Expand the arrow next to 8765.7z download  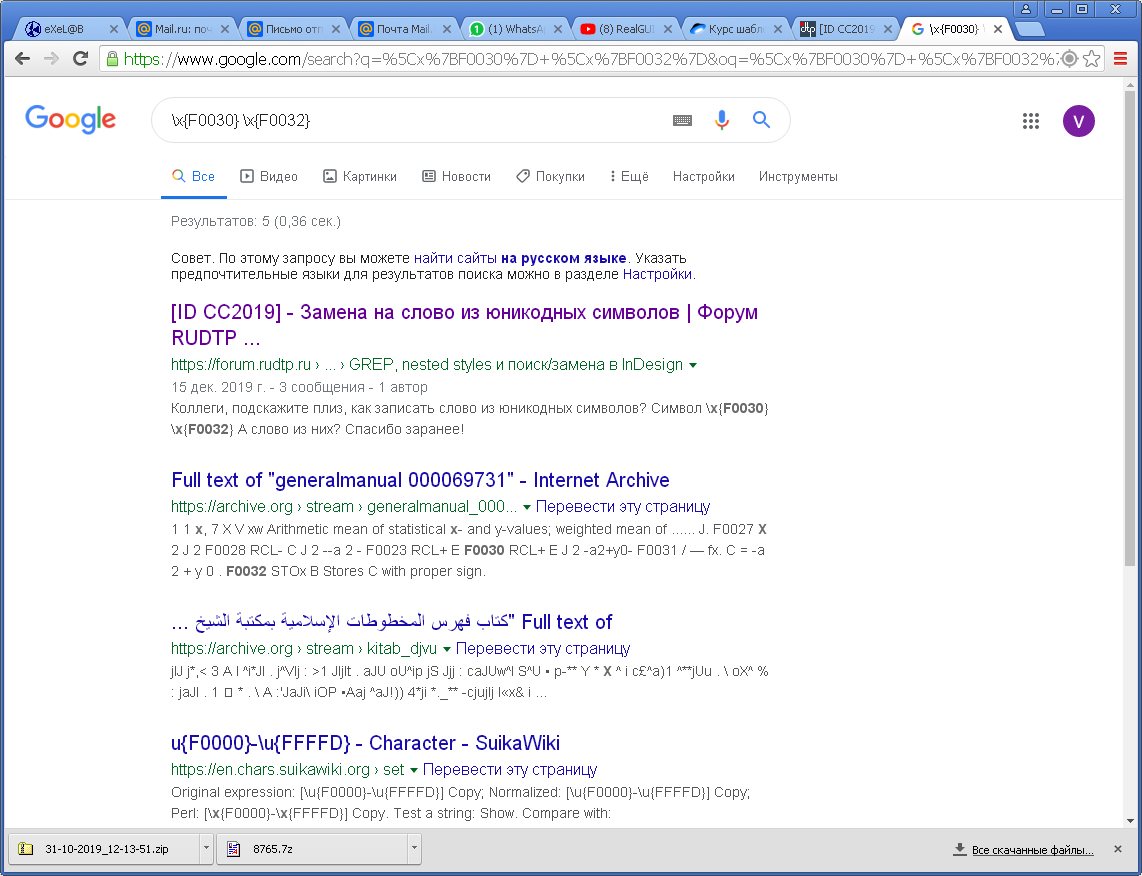(411, 849)
